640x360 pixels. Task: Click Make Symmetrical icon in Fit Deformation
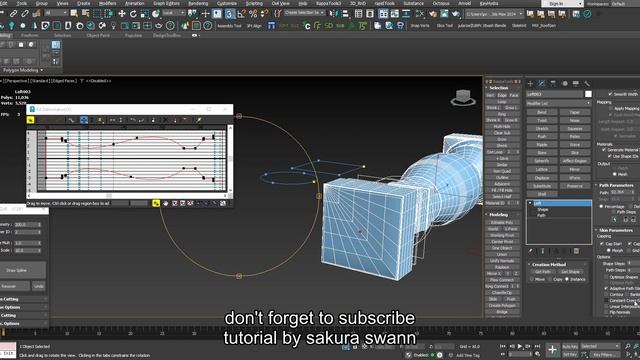(30, 120)
